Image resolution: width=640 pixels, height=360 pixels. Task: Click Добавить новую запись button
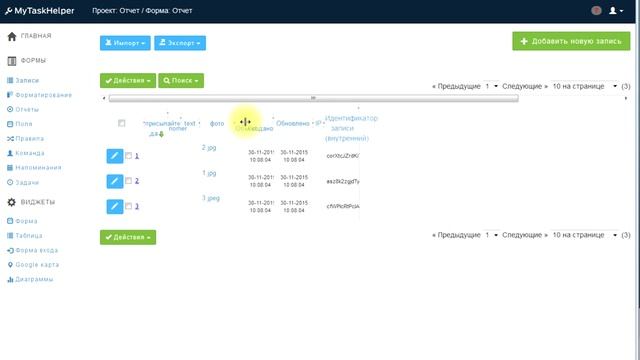coord(571,41)
